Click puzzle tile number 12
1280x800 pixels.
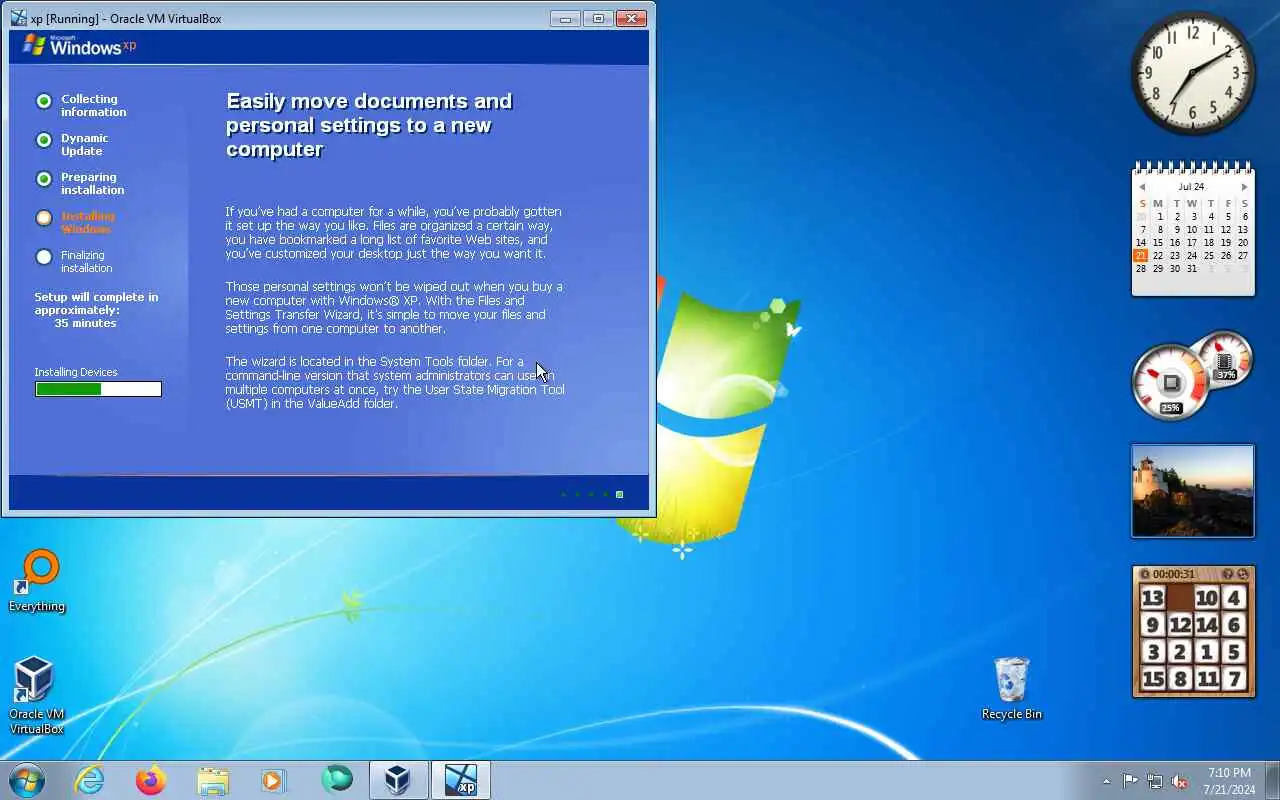1180,625
